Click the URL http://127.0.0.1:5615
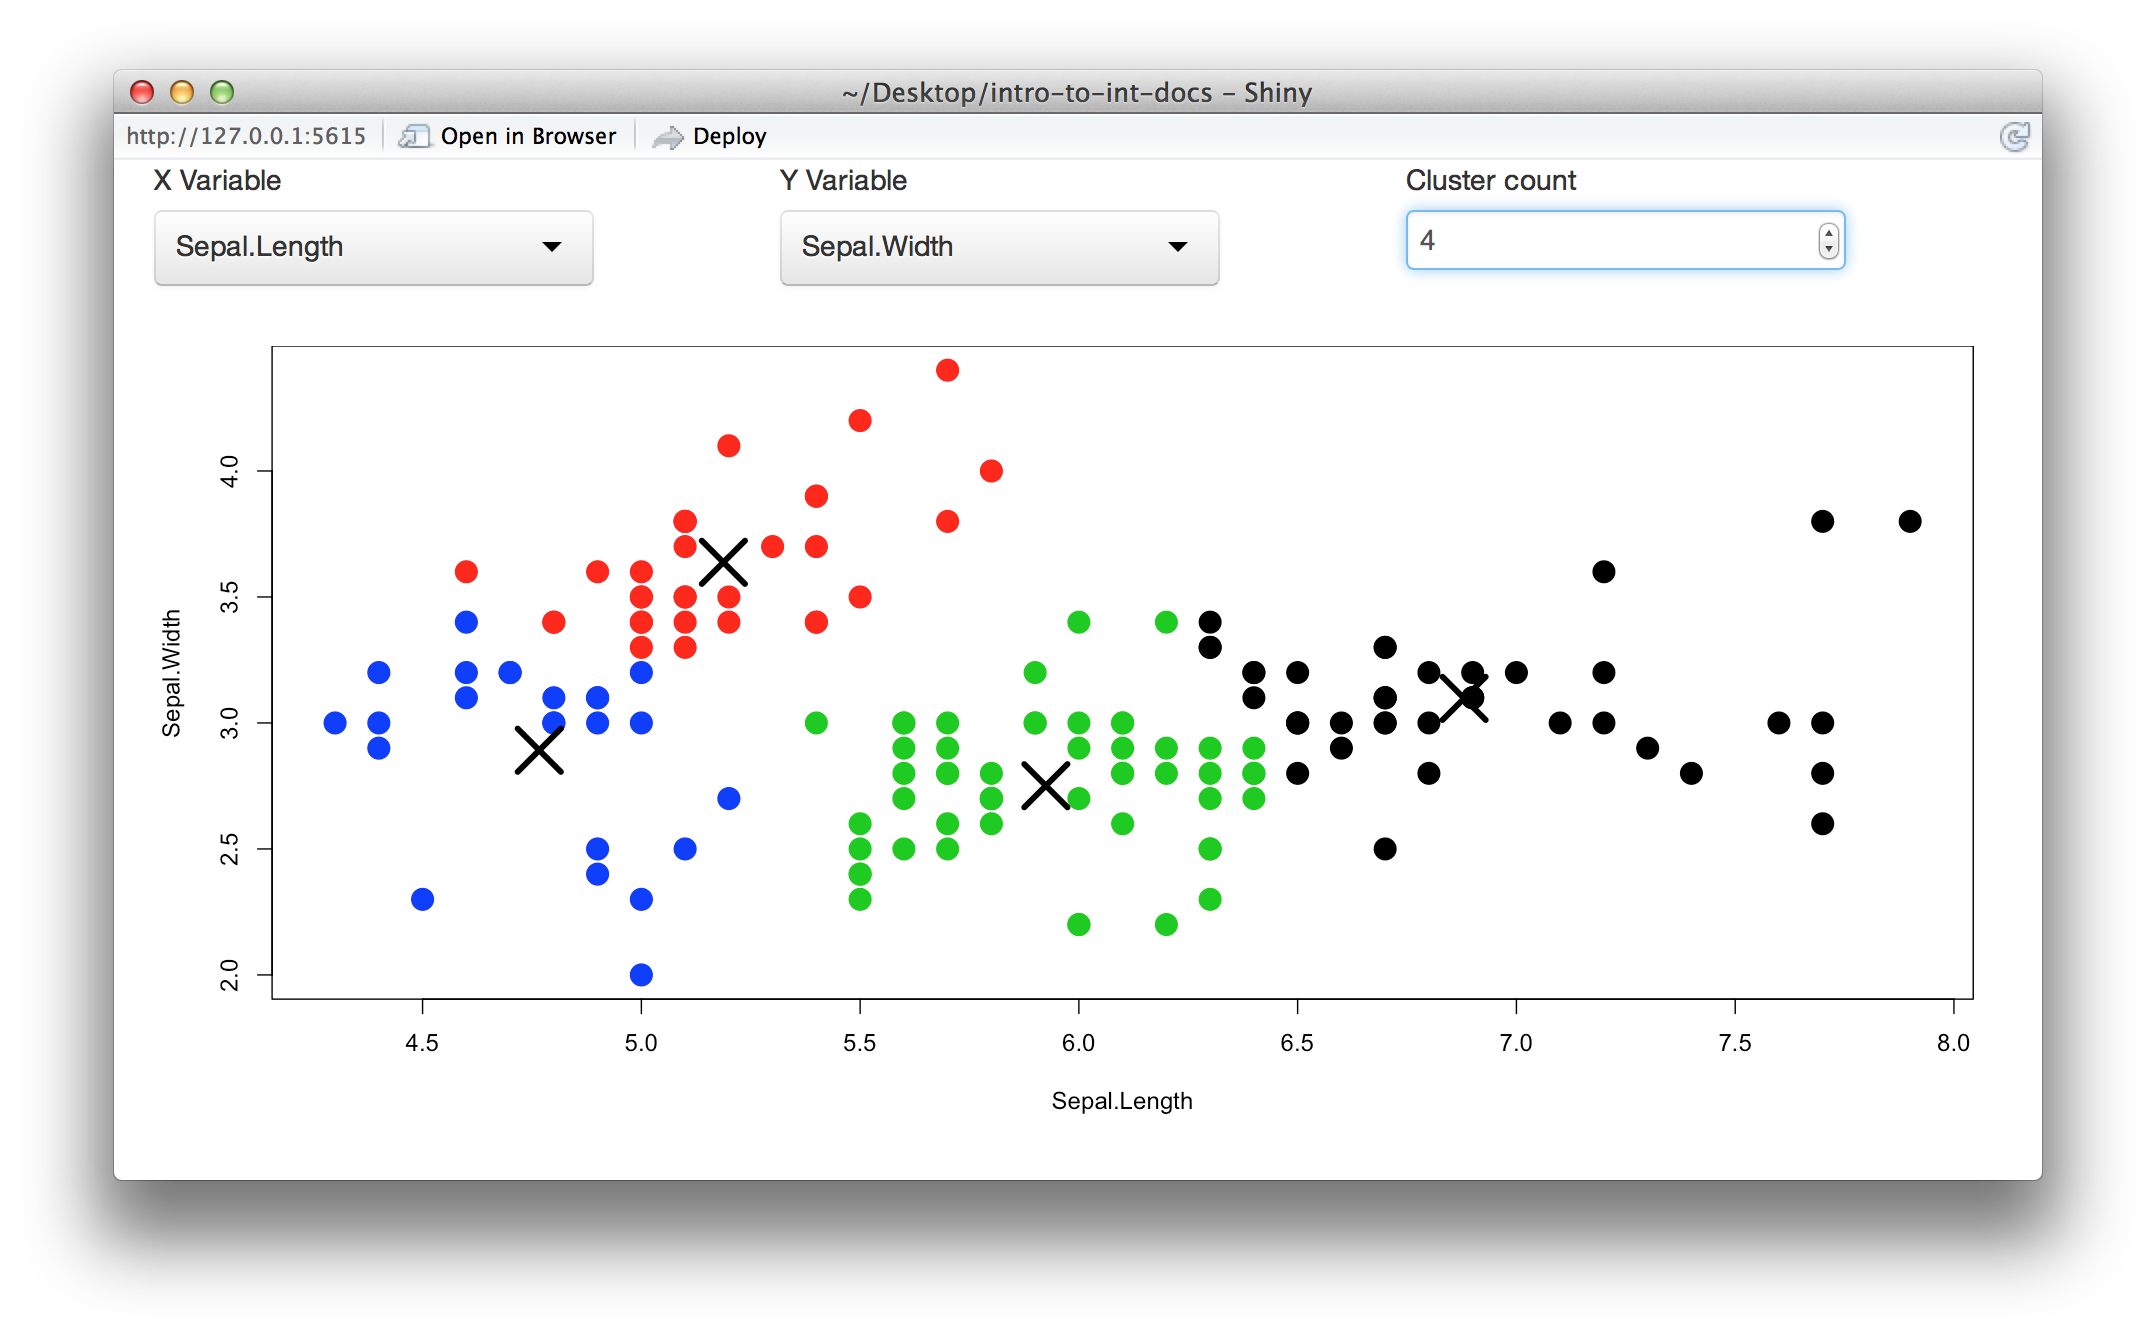 (246, 135)
